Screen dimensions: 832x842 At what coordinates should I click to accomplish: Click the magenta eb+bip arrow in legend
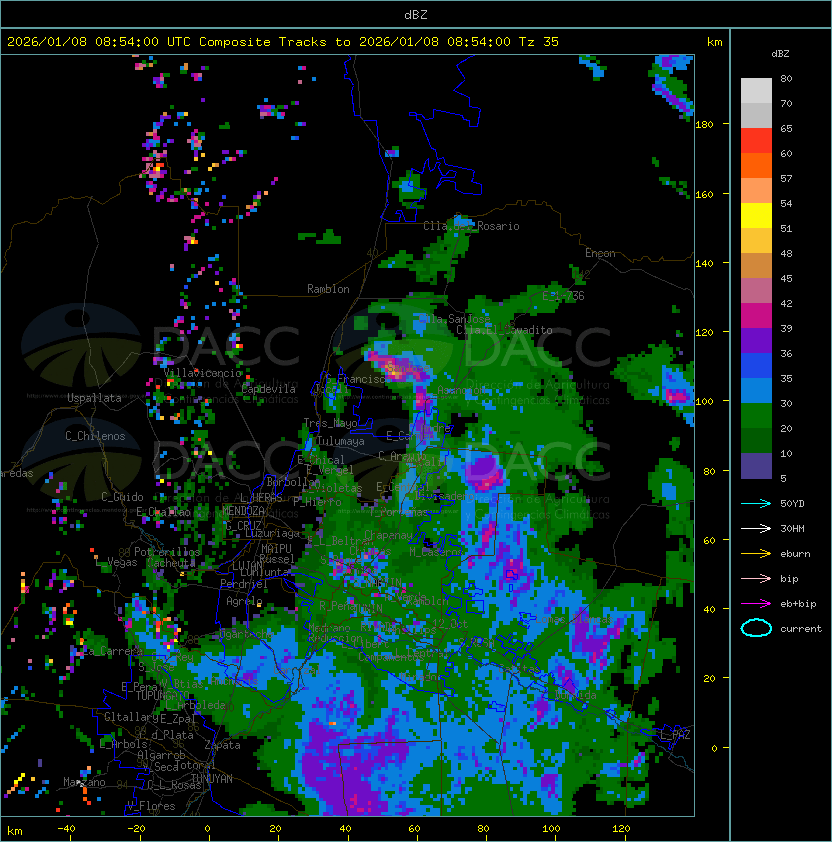(x=756, y=604)
